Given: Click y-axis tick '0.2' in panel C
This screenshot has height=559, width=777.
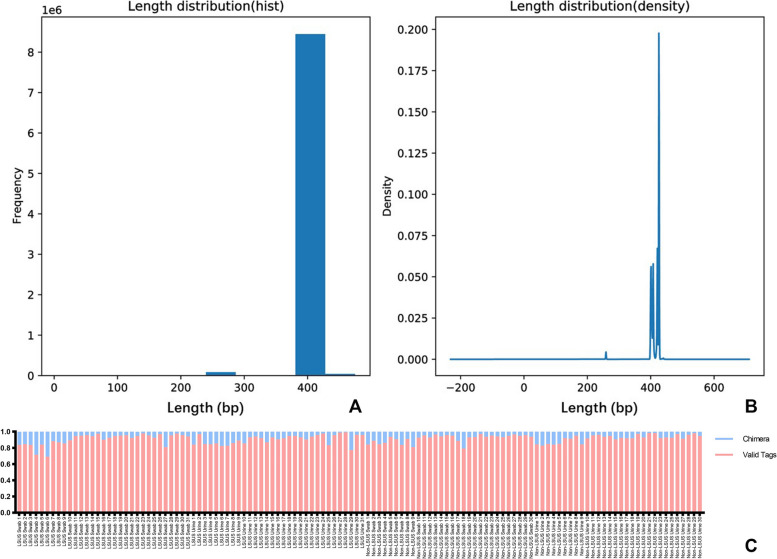Looking at the screenshot, I should pos(5,497).
